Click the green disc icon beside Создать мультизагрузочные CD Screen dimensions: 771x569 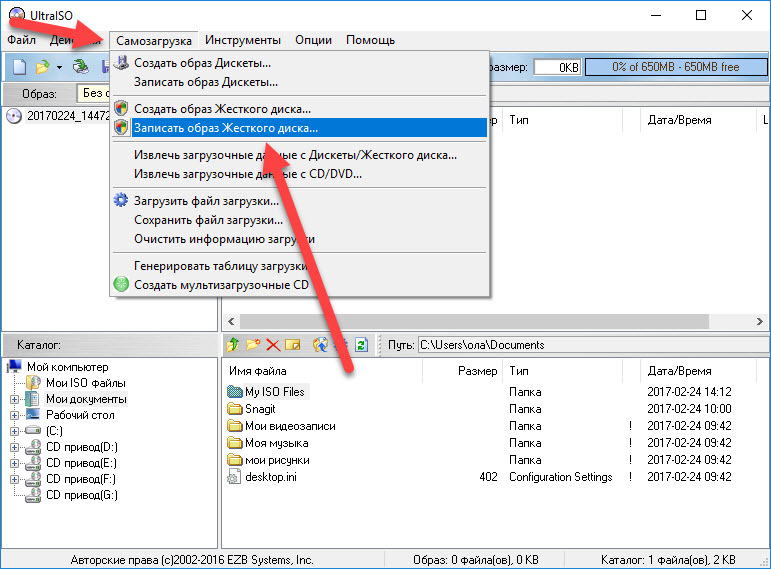pyautogui.click(x=121, y=284)
